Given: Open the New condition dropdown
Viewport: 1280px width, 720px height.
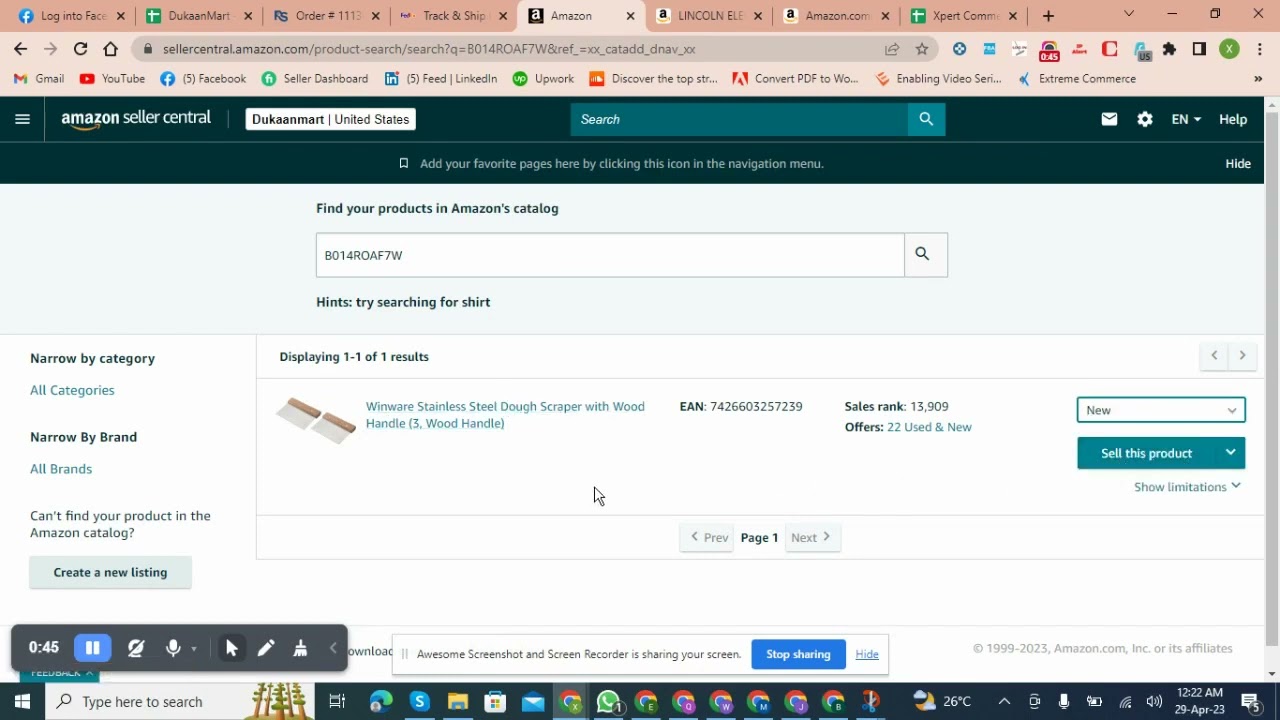Looking at the screenshot, I should [x=1161, y=410].
